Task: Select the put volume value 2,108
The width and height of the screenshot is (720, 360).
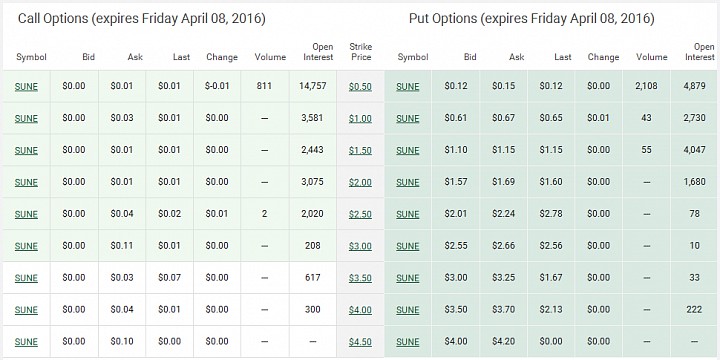Action: click(647, 86)
